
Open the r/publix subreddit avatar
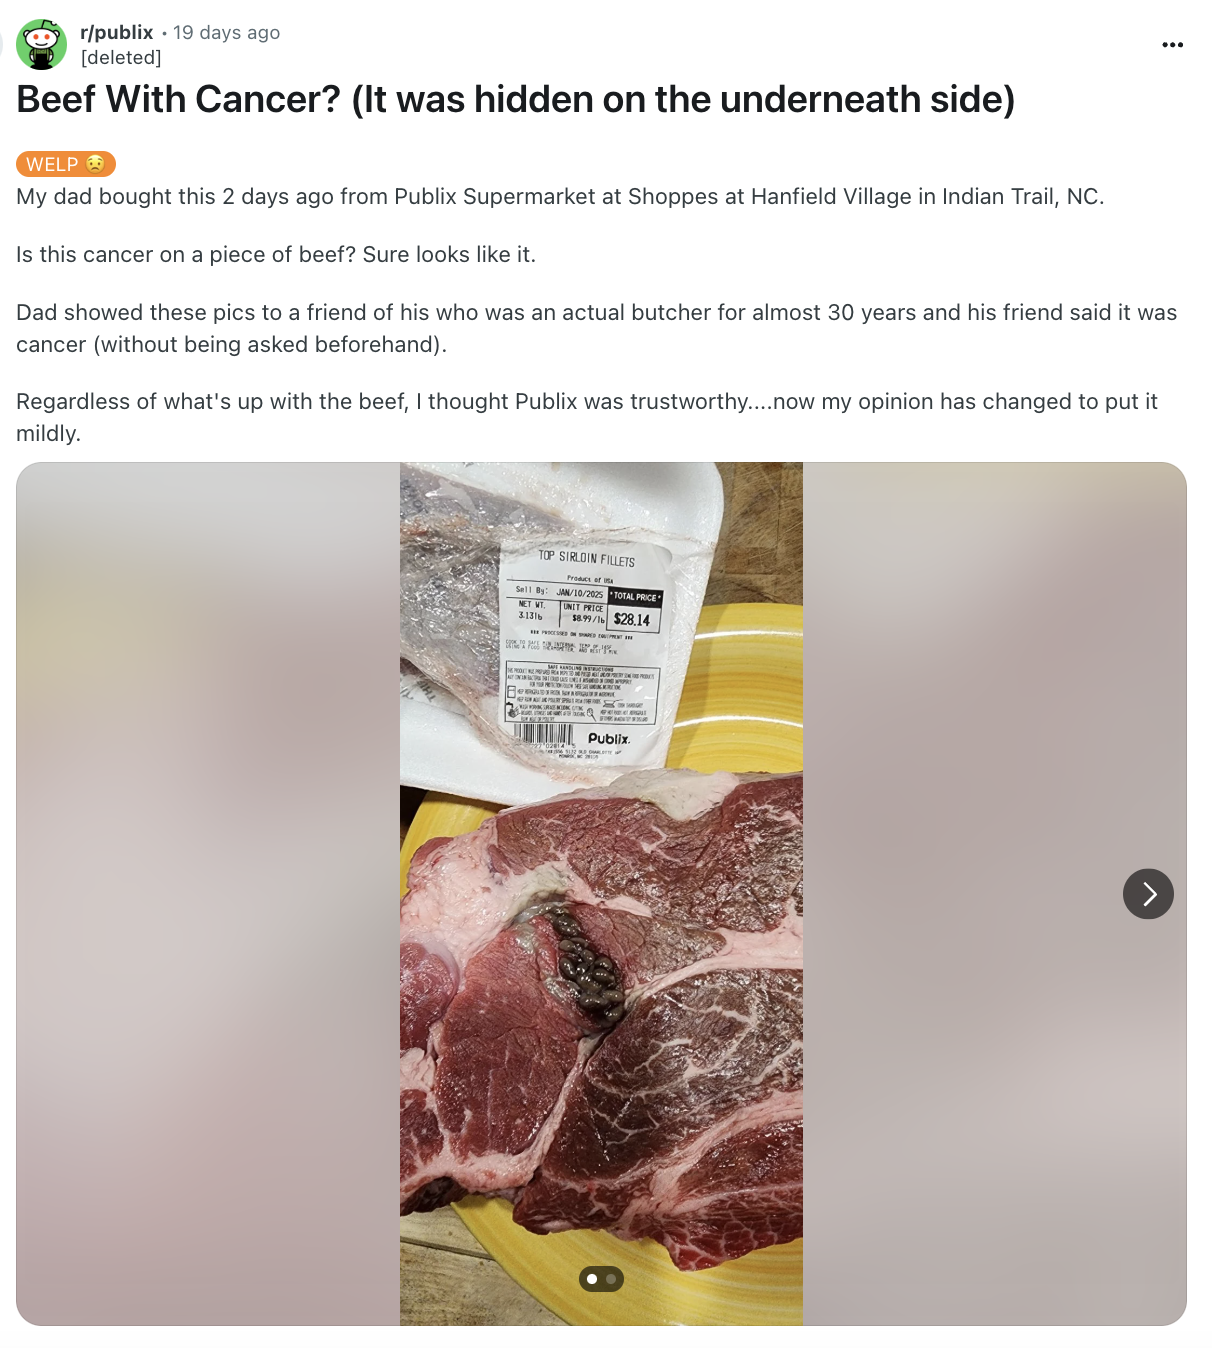coord(42,44)
